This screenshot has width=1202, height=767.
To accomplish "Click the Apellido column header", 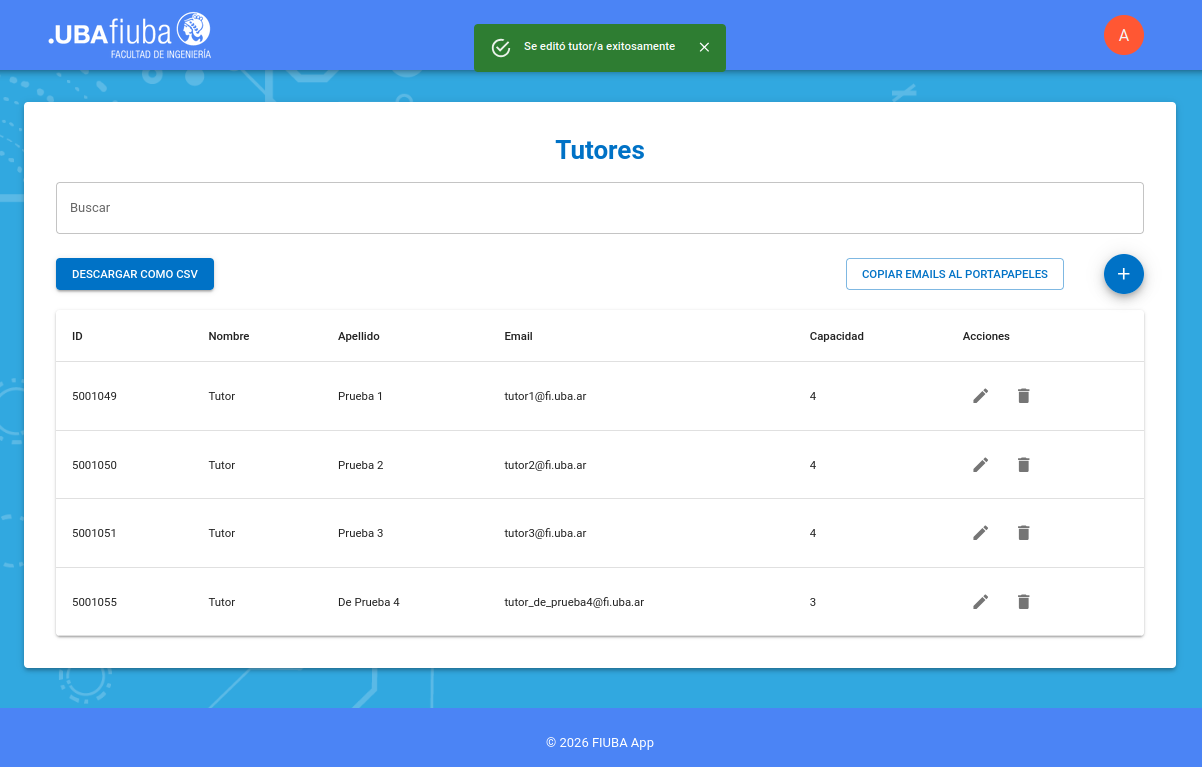I will [358, 336].
